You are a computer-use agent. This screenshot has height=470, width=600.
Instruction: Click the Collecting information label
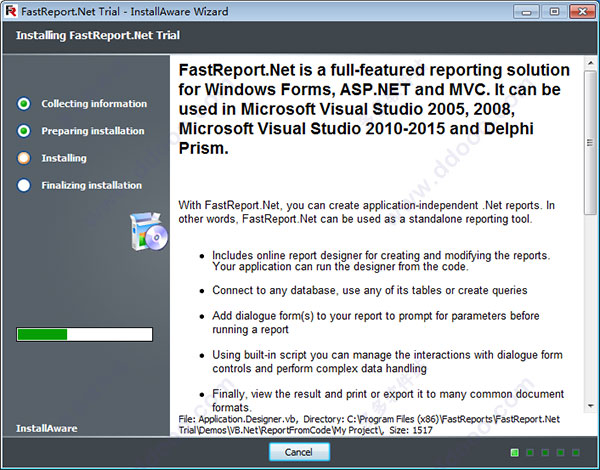[94, 104]
